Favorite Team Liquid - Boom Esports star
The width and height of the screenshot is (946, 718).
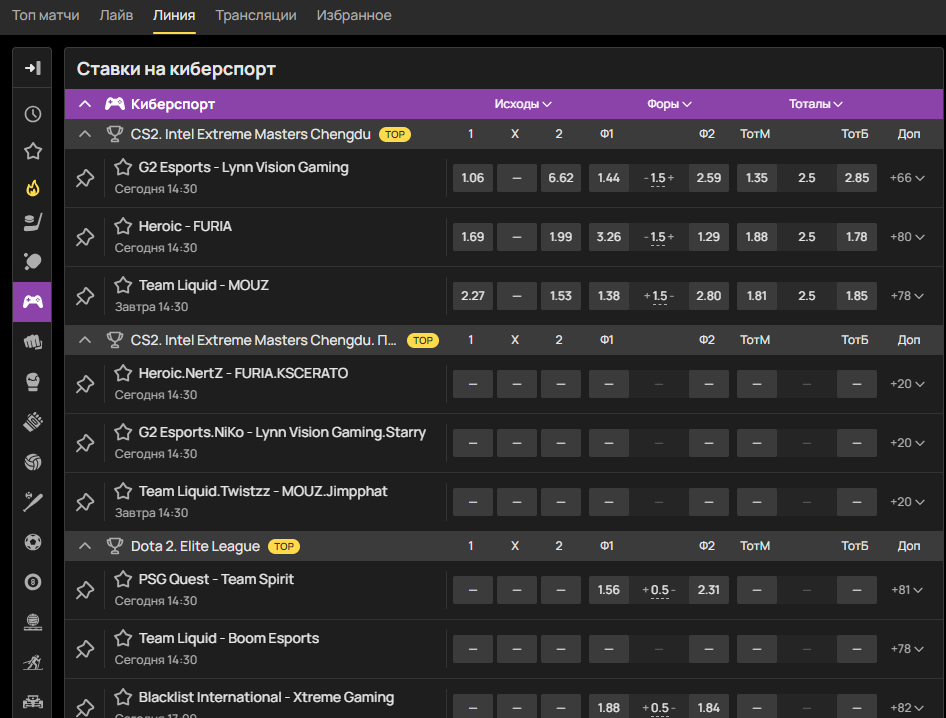pos(123,638)
